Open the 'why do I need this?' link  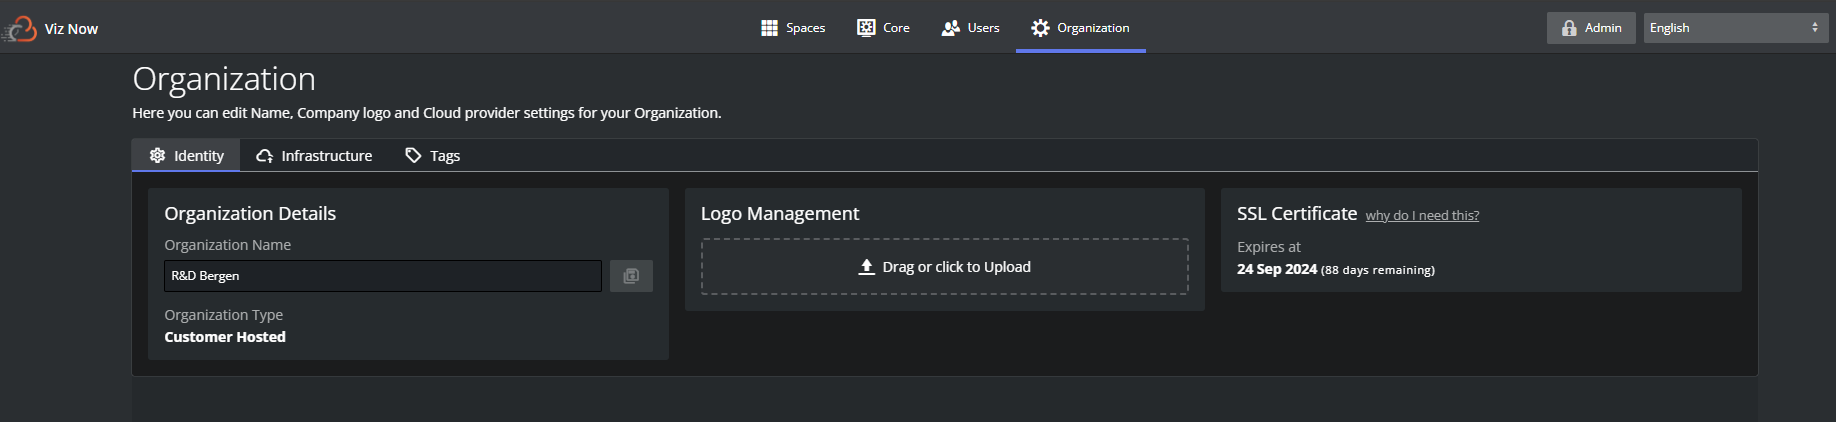click(x=1422, y=216)
